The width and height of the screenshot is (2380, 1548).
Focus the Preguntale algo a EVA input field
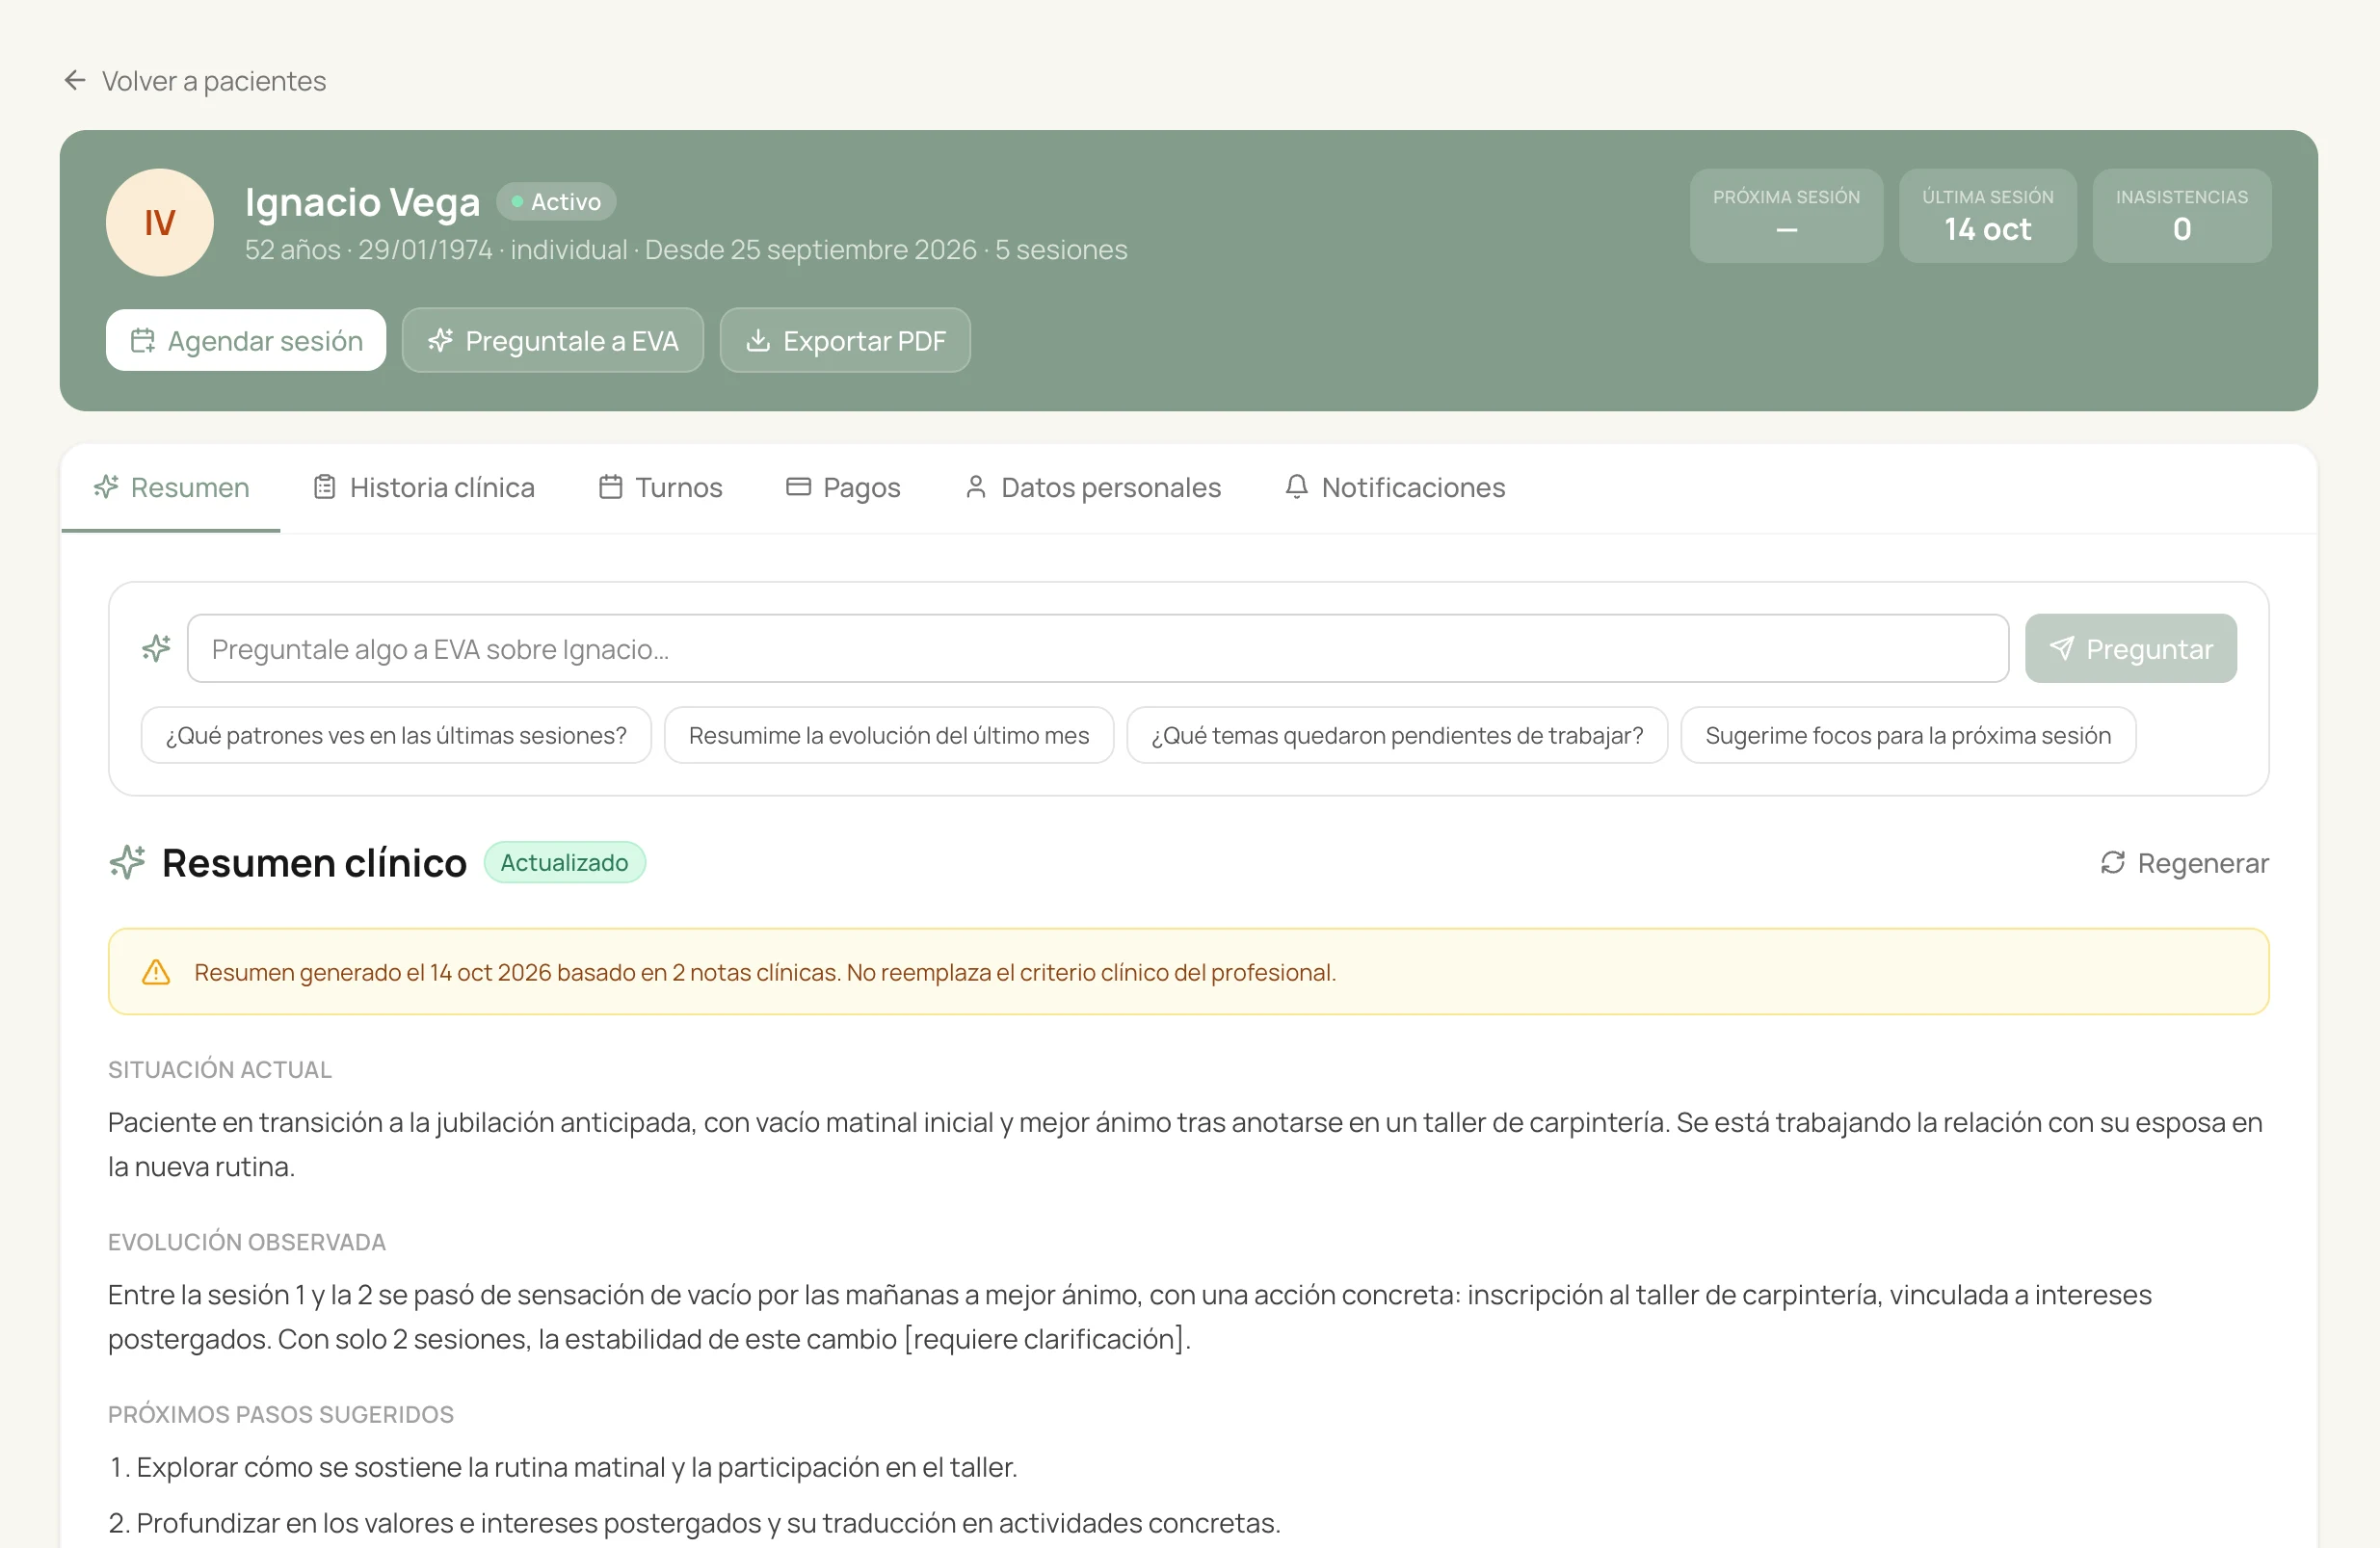[1098, 648]
